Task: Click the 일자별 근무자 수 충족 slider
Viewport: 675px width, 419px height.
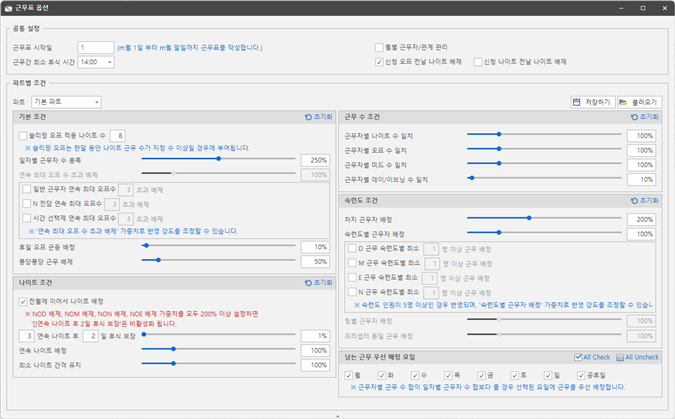Action: (x=219, y=159)
